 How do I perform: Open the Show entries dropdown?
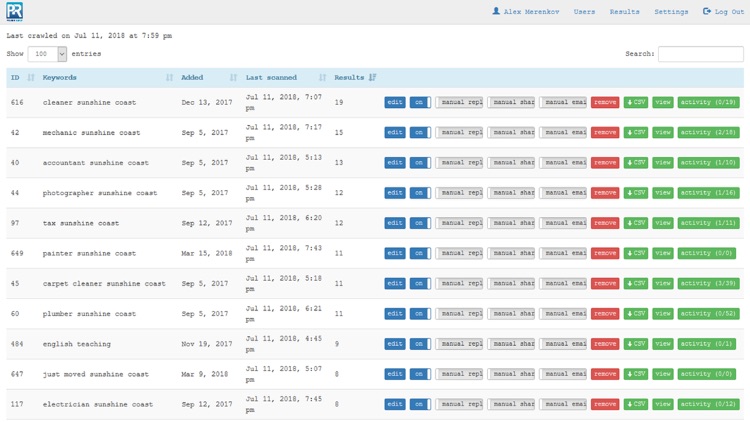pyautogui.click(x=47, y=54)
